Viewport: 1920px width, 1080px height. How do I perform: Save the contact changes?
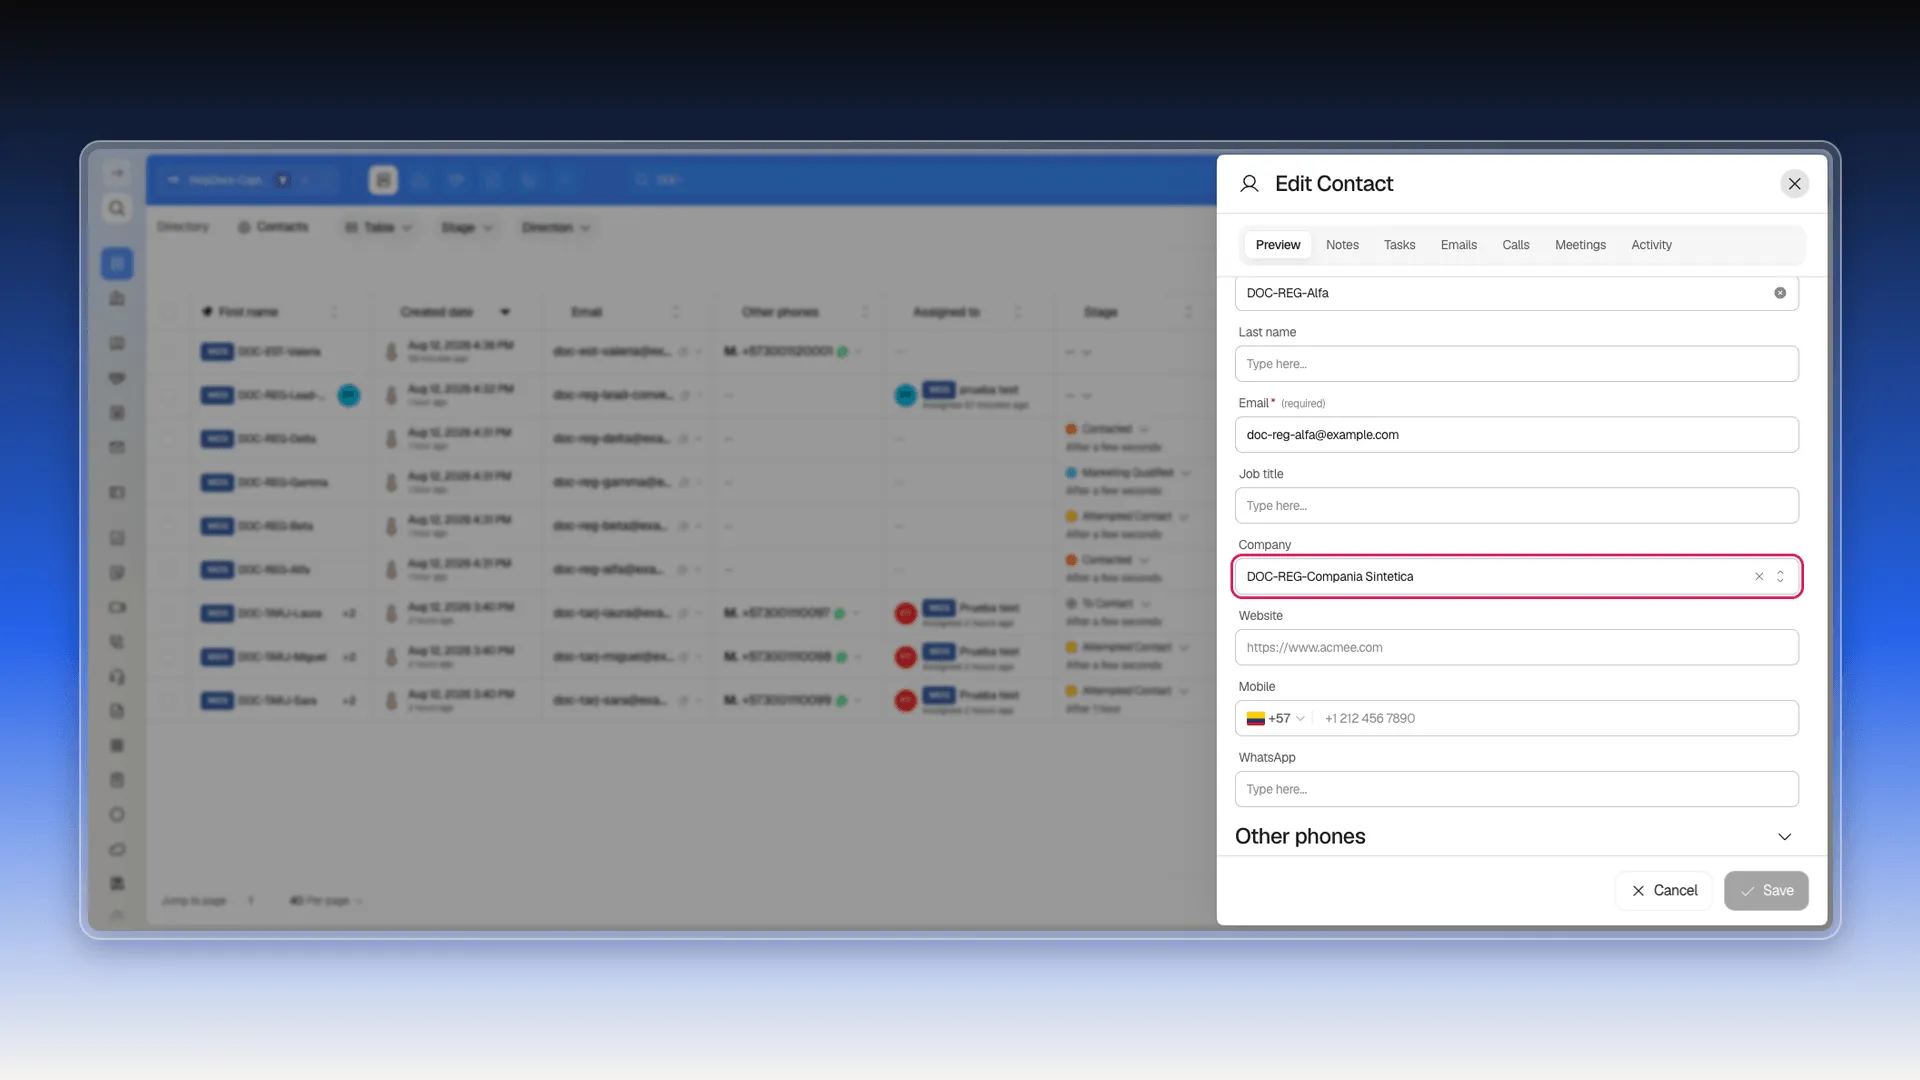pyautogui.click(x=1766, y=891)
